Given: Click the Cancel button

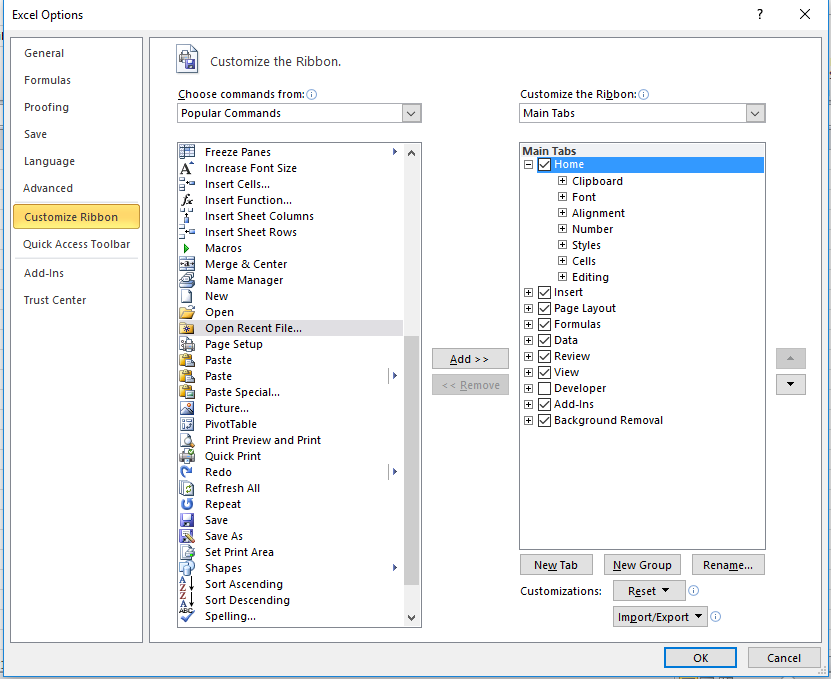Looking at the screenshot, I should point(784,658).
